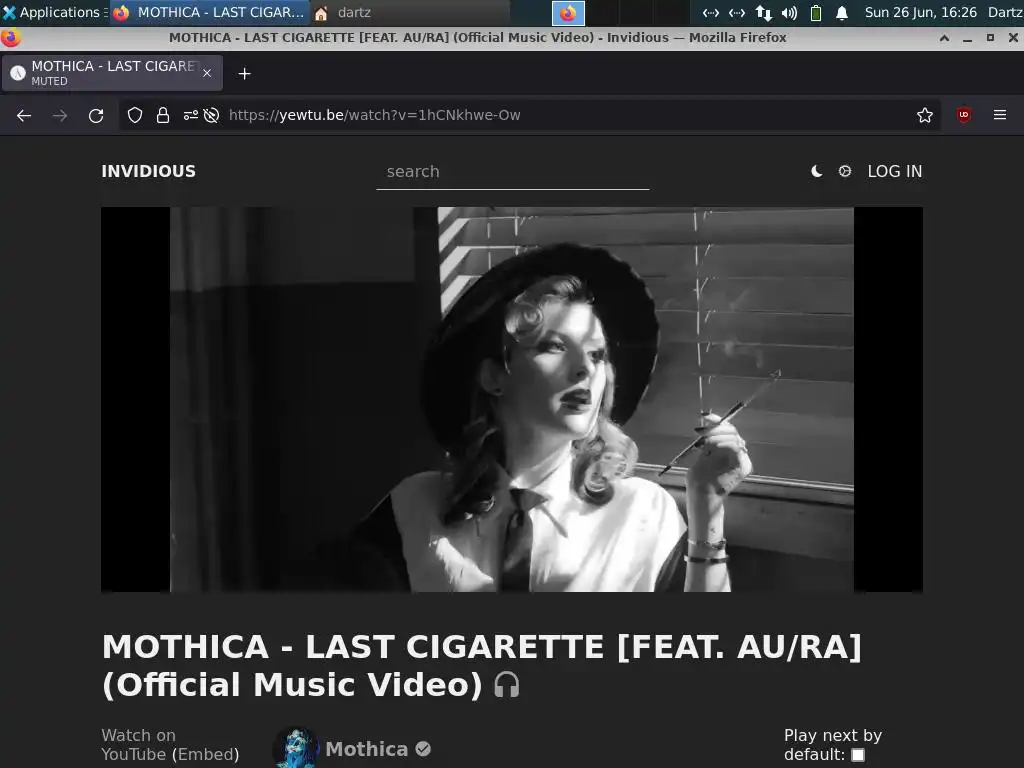This screenshot has height=768, width=1024.
Task: Click the forward navigation arrow
Action: coord(60,116)
